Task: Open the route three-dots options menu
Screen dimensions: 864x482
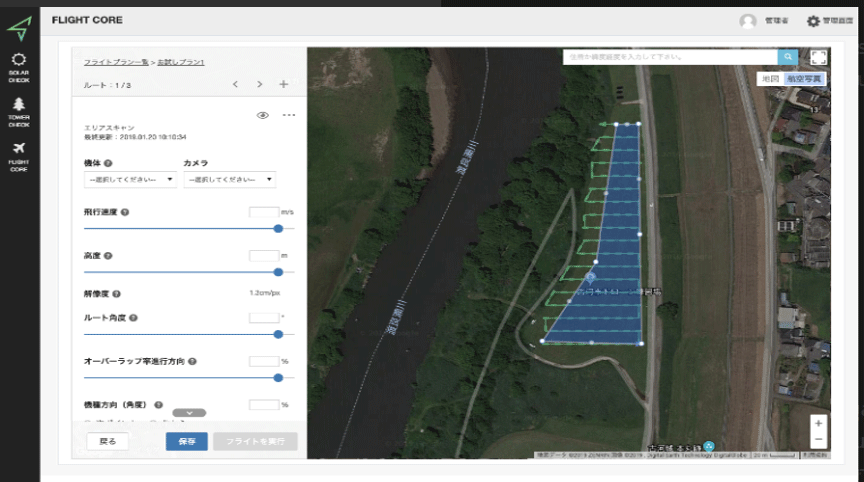Action: [289, 115]
